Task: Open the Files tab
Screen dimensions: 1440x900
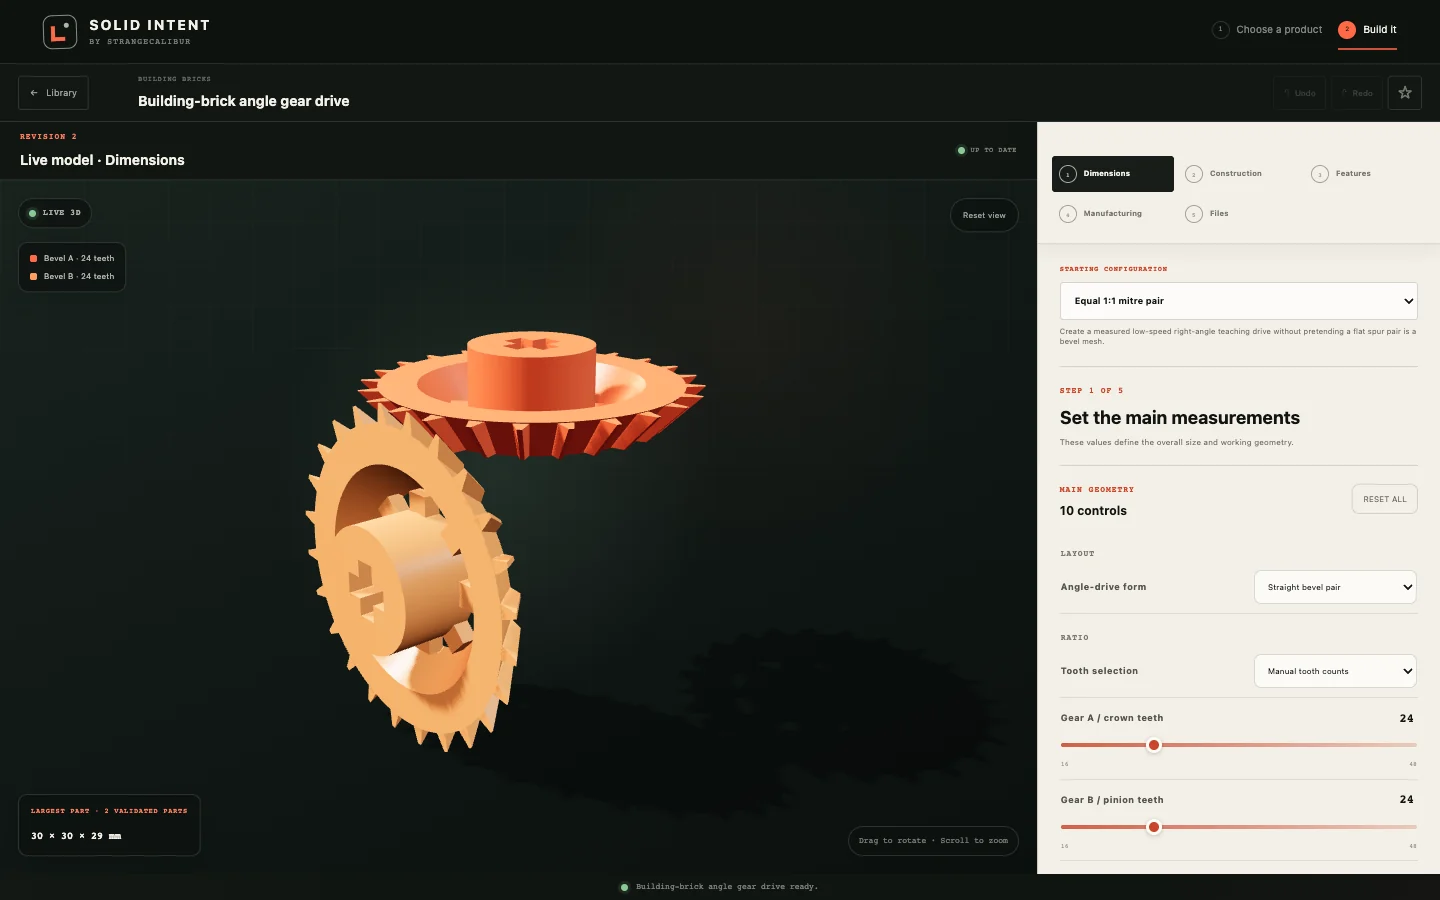Action: (1239, 214)
